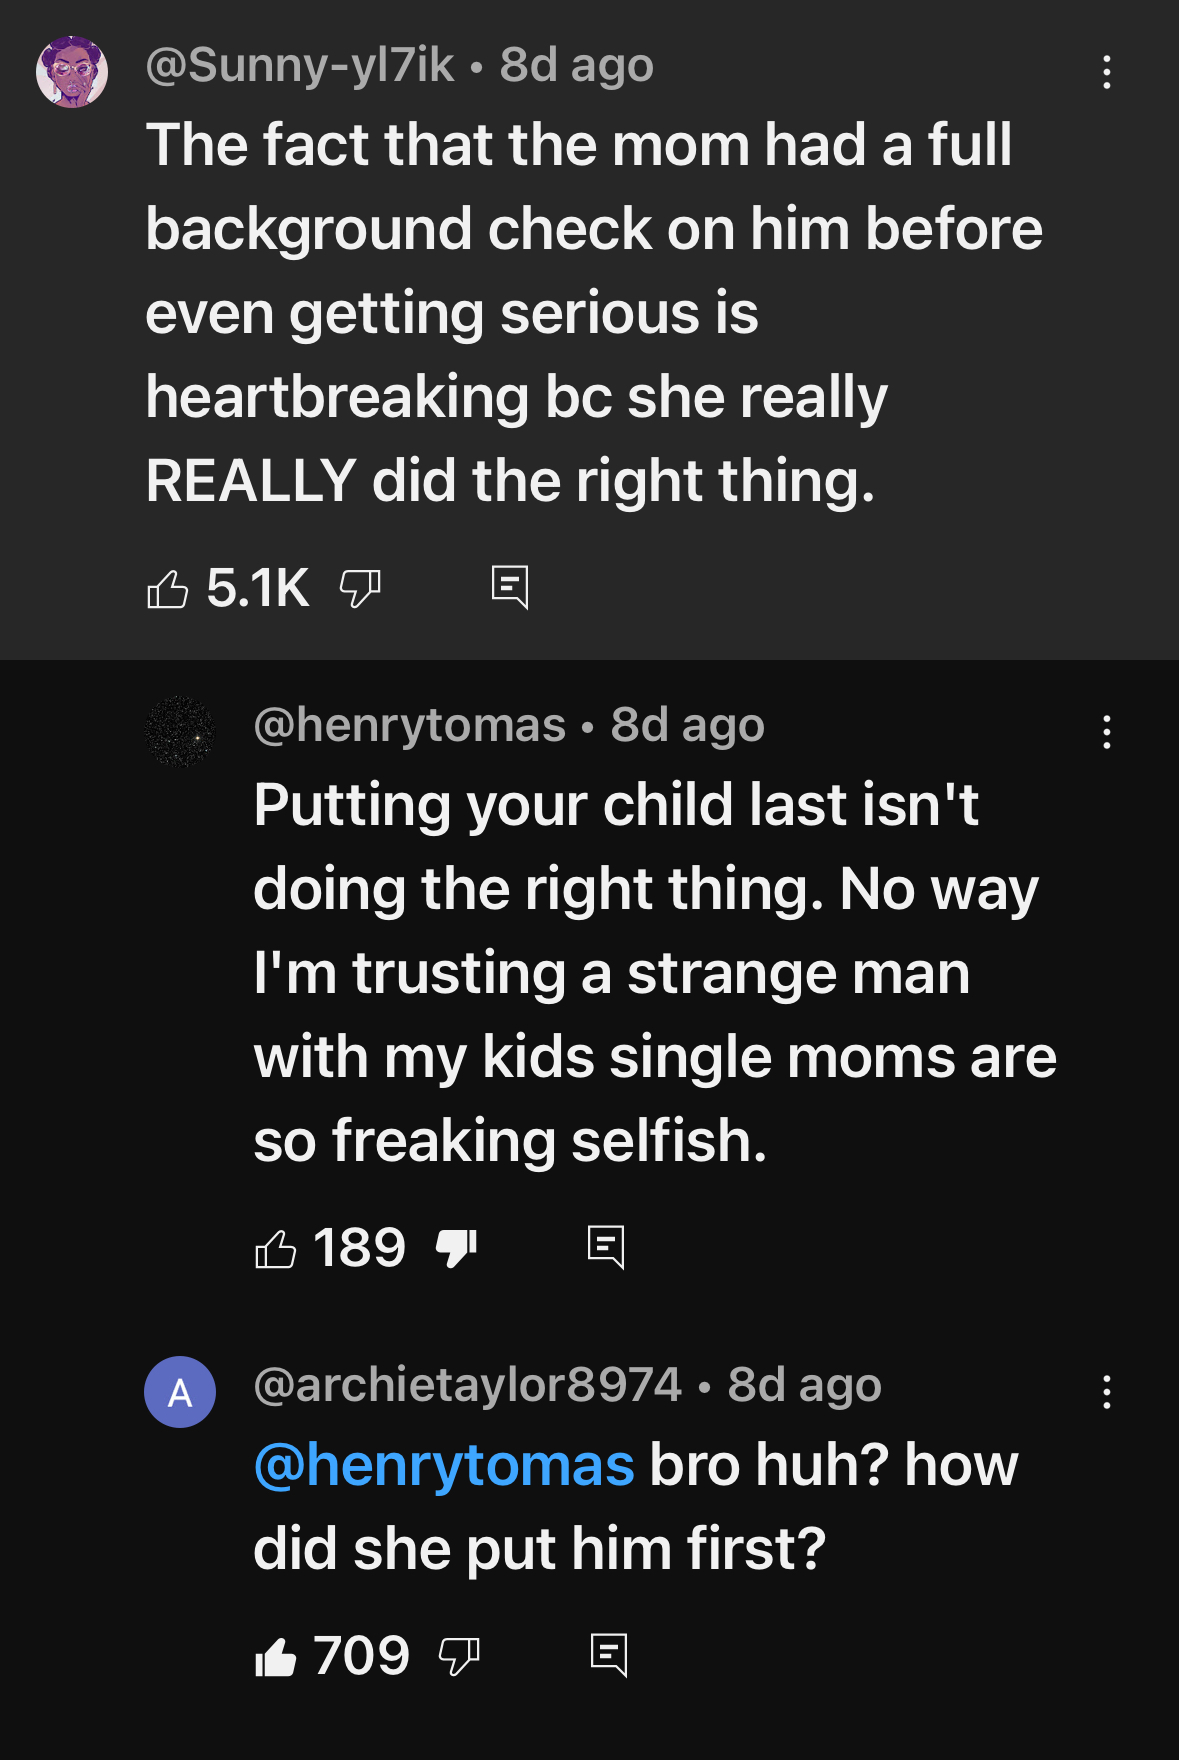Visit @Sunny-yl7ik channel via username

point(300,66)
